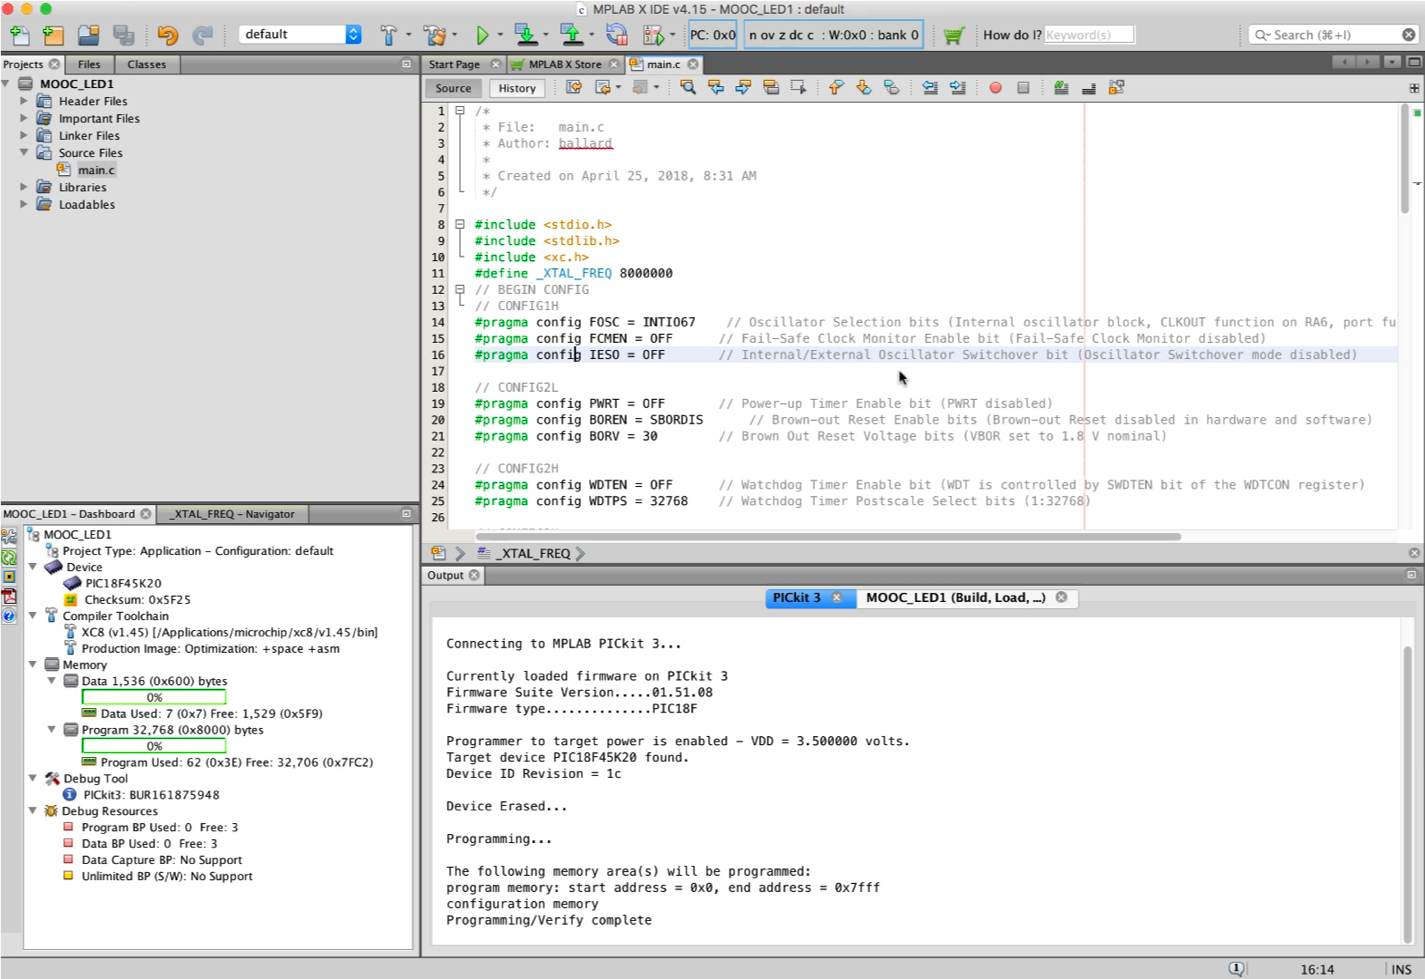
Task: Switch to _XTAL_FREQ Navigator tab
Action: click(x=232, y=514)
